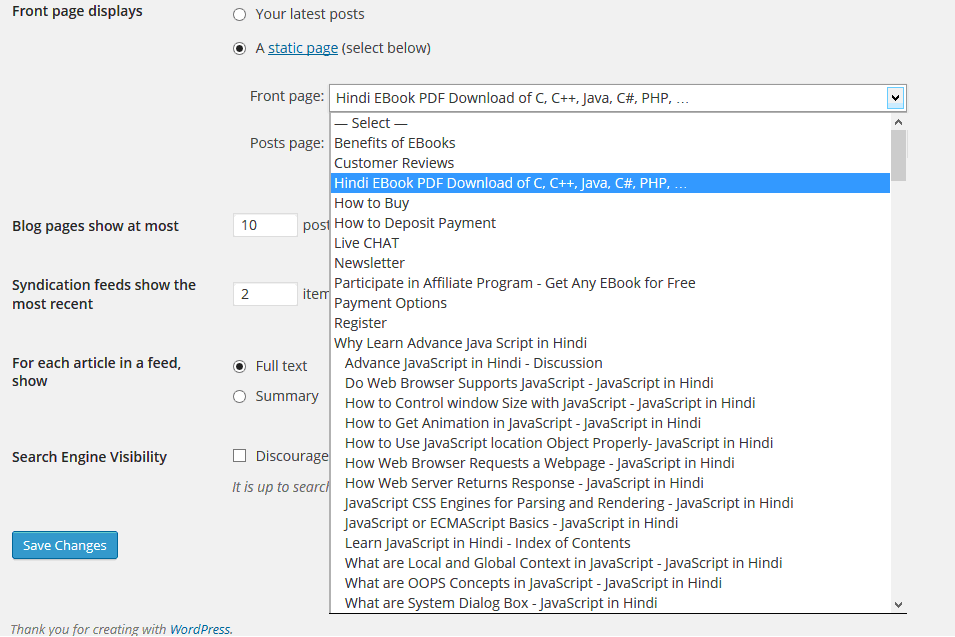Pick '— Select —' from the dropdown list
955x637 pixels.
pos(371,123)
